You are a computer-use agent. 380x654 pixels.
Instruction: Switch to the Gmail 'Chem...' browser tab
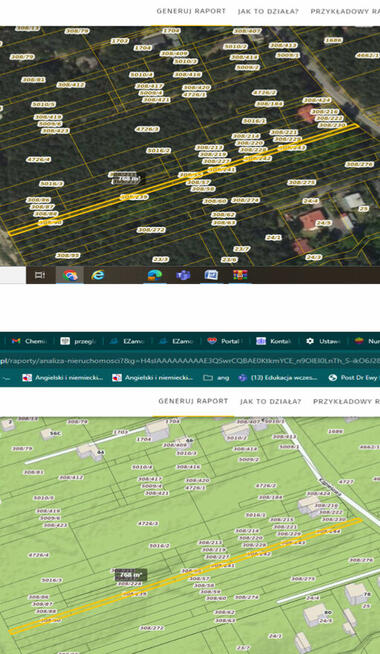click(29, 341)
